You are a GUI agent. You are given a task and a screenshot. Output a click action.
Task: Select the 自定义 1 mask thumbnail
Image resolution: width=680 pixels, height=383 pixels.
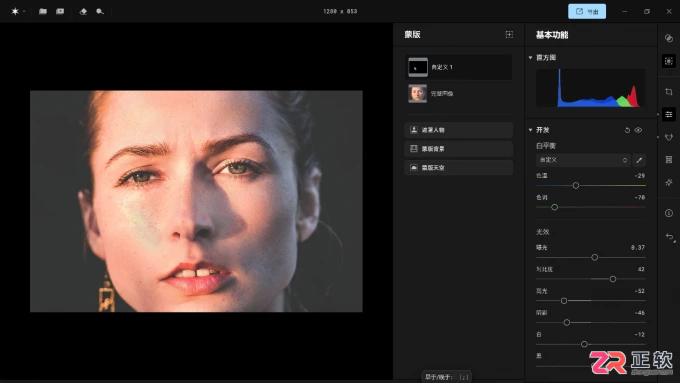click(x=418, y=67)
